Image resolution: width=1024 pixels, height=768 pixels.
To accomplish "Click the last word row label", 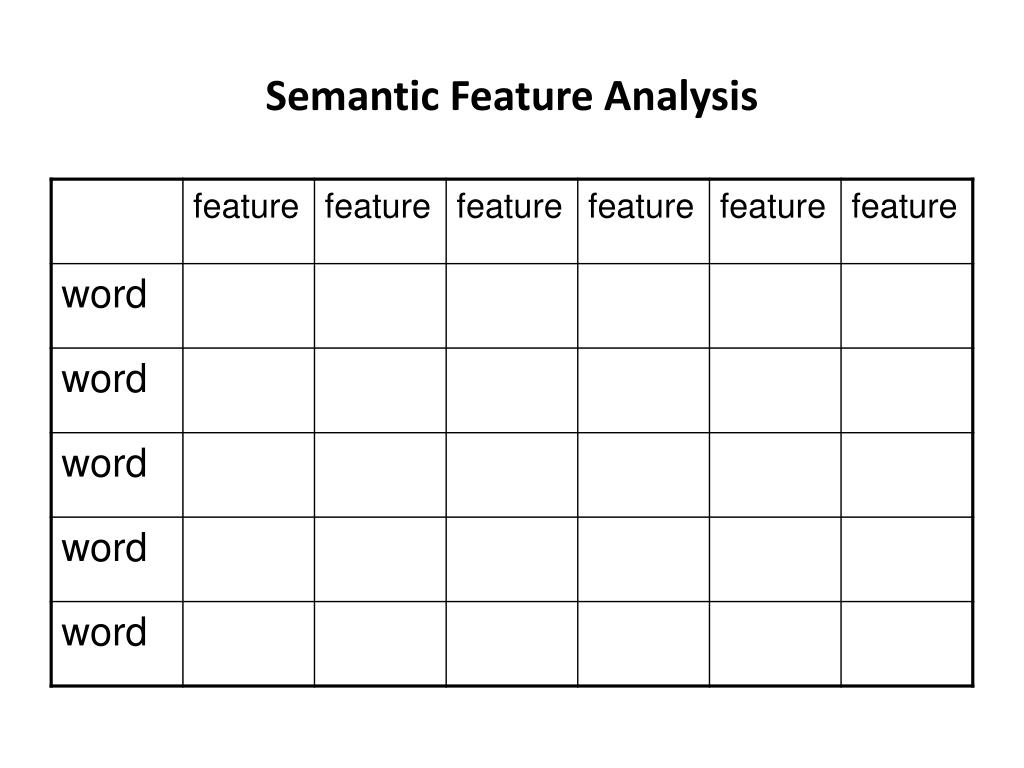I will point(105,632).
